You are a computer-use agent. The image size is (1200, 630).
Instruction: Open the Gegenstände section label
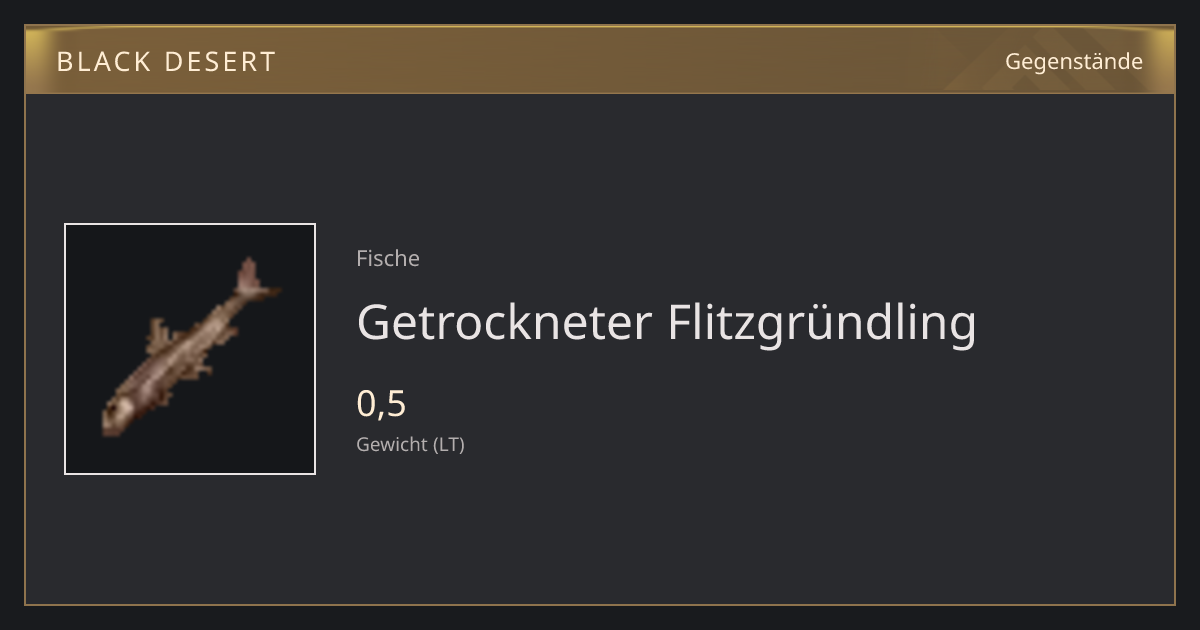[1073, 62]
